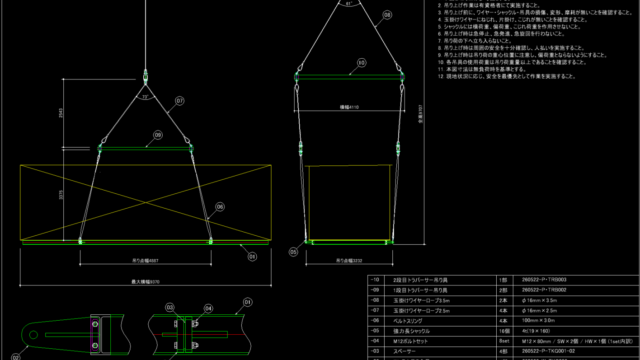Image resolution: width=640 pixels, height=360 pixels.
Task: Click note 10 beginning 各吊具の使用荷重
Action: [x=512, y=62]
